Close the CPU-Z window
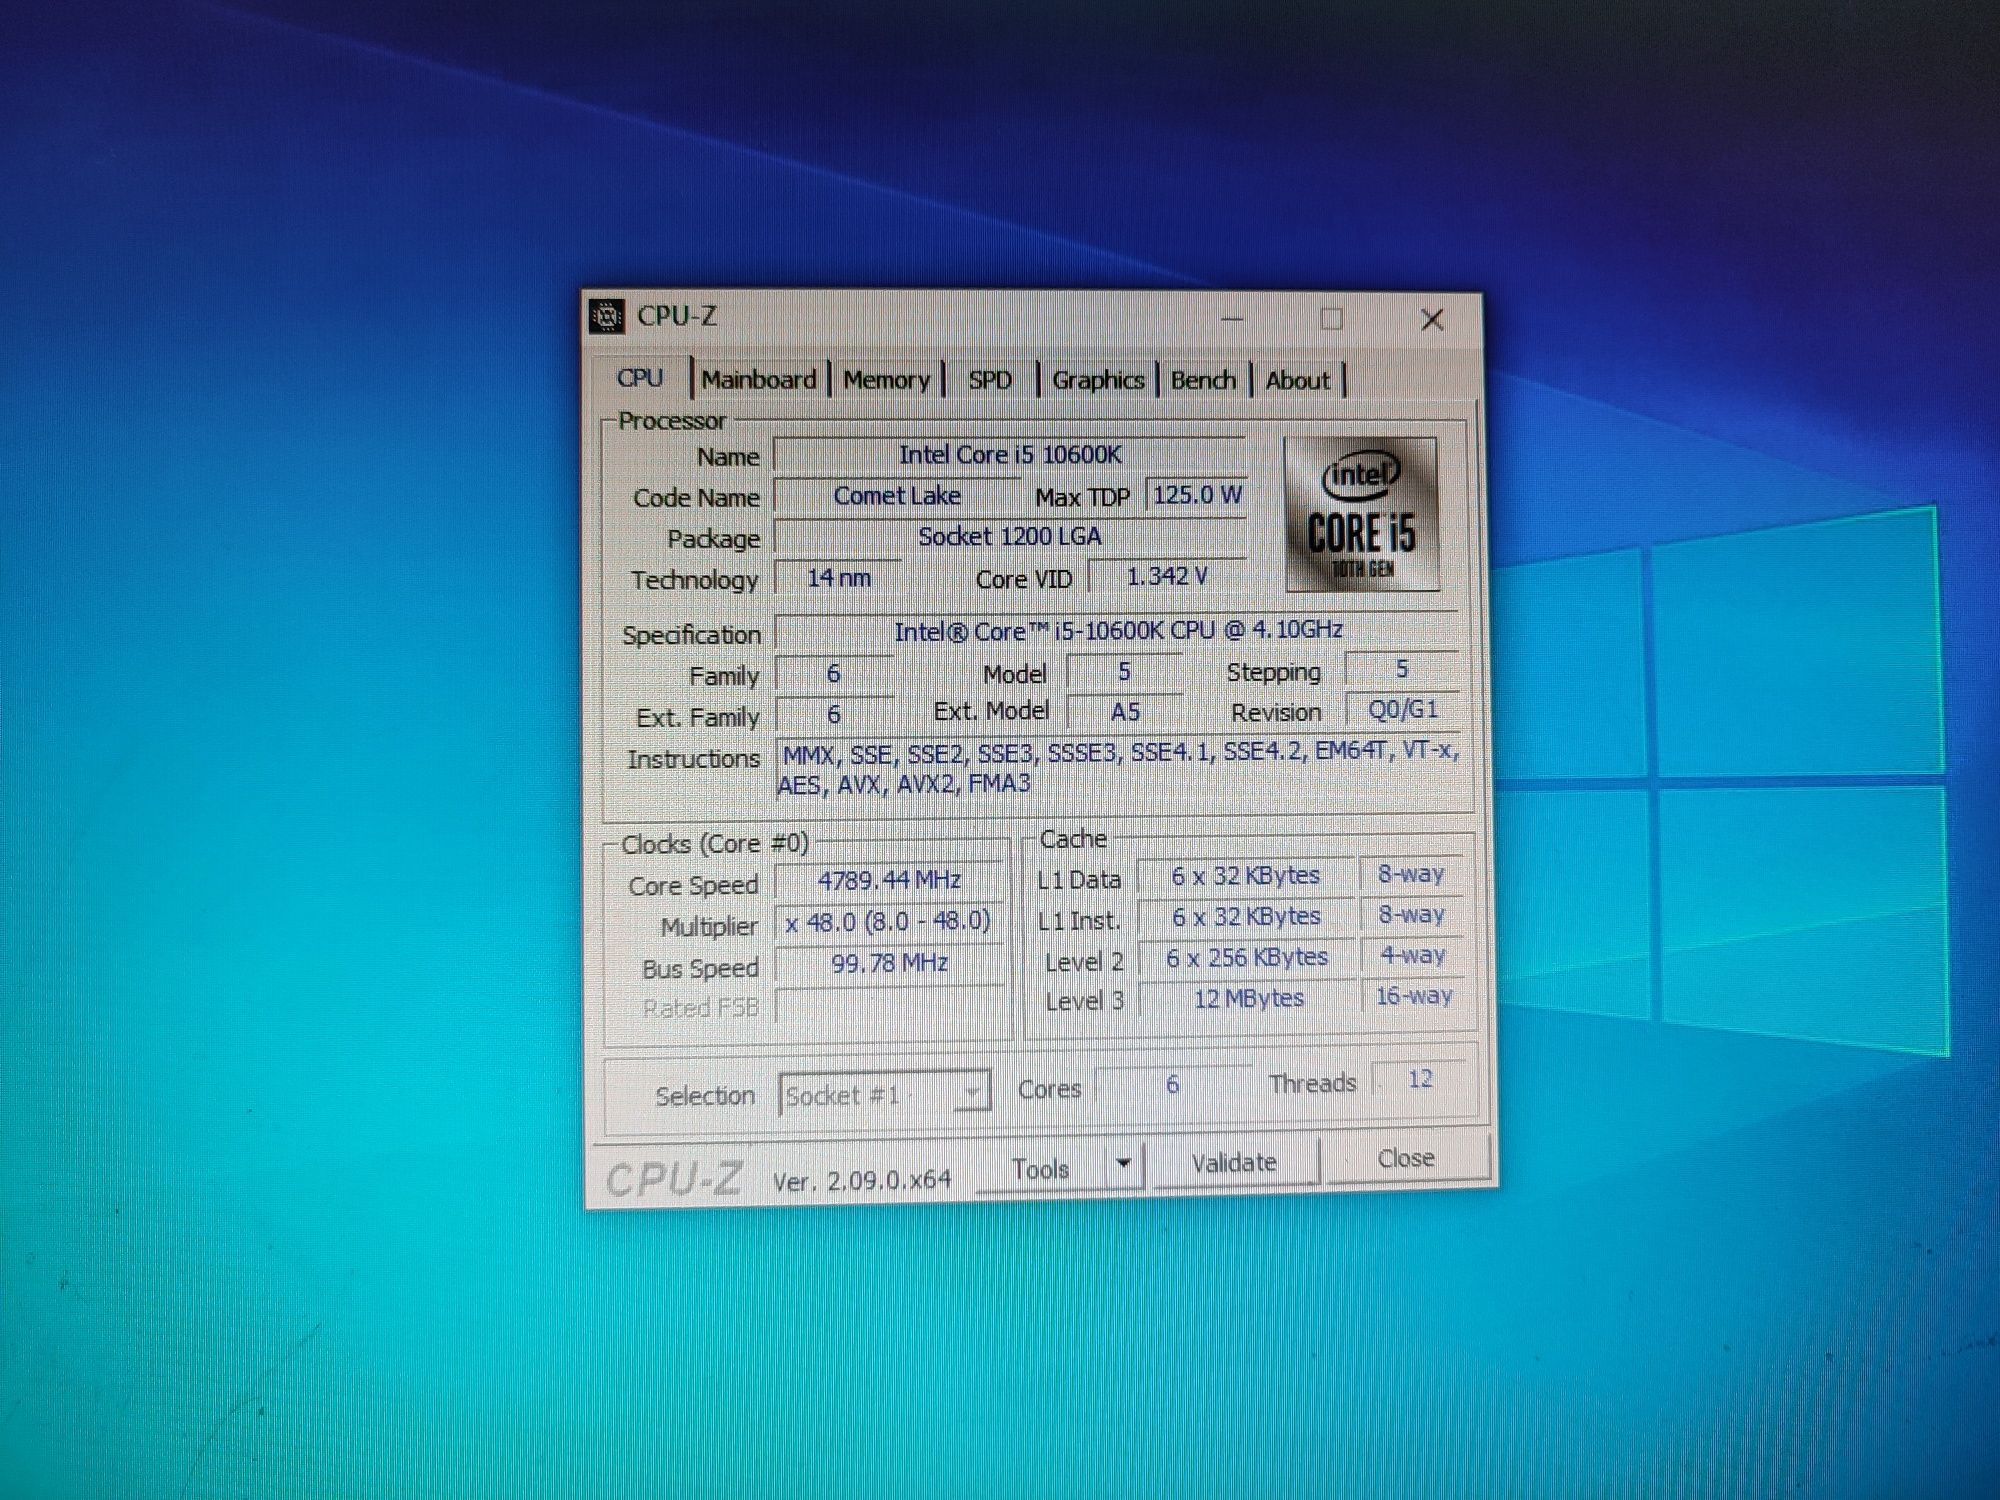 1432,320
